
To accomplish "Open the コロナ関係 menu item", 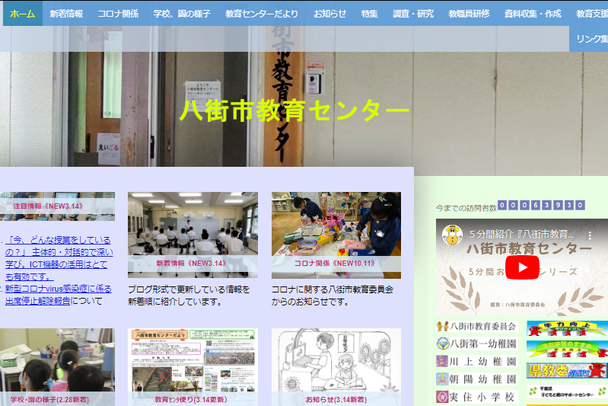I will pyautogui.click(x=118, y=14).
